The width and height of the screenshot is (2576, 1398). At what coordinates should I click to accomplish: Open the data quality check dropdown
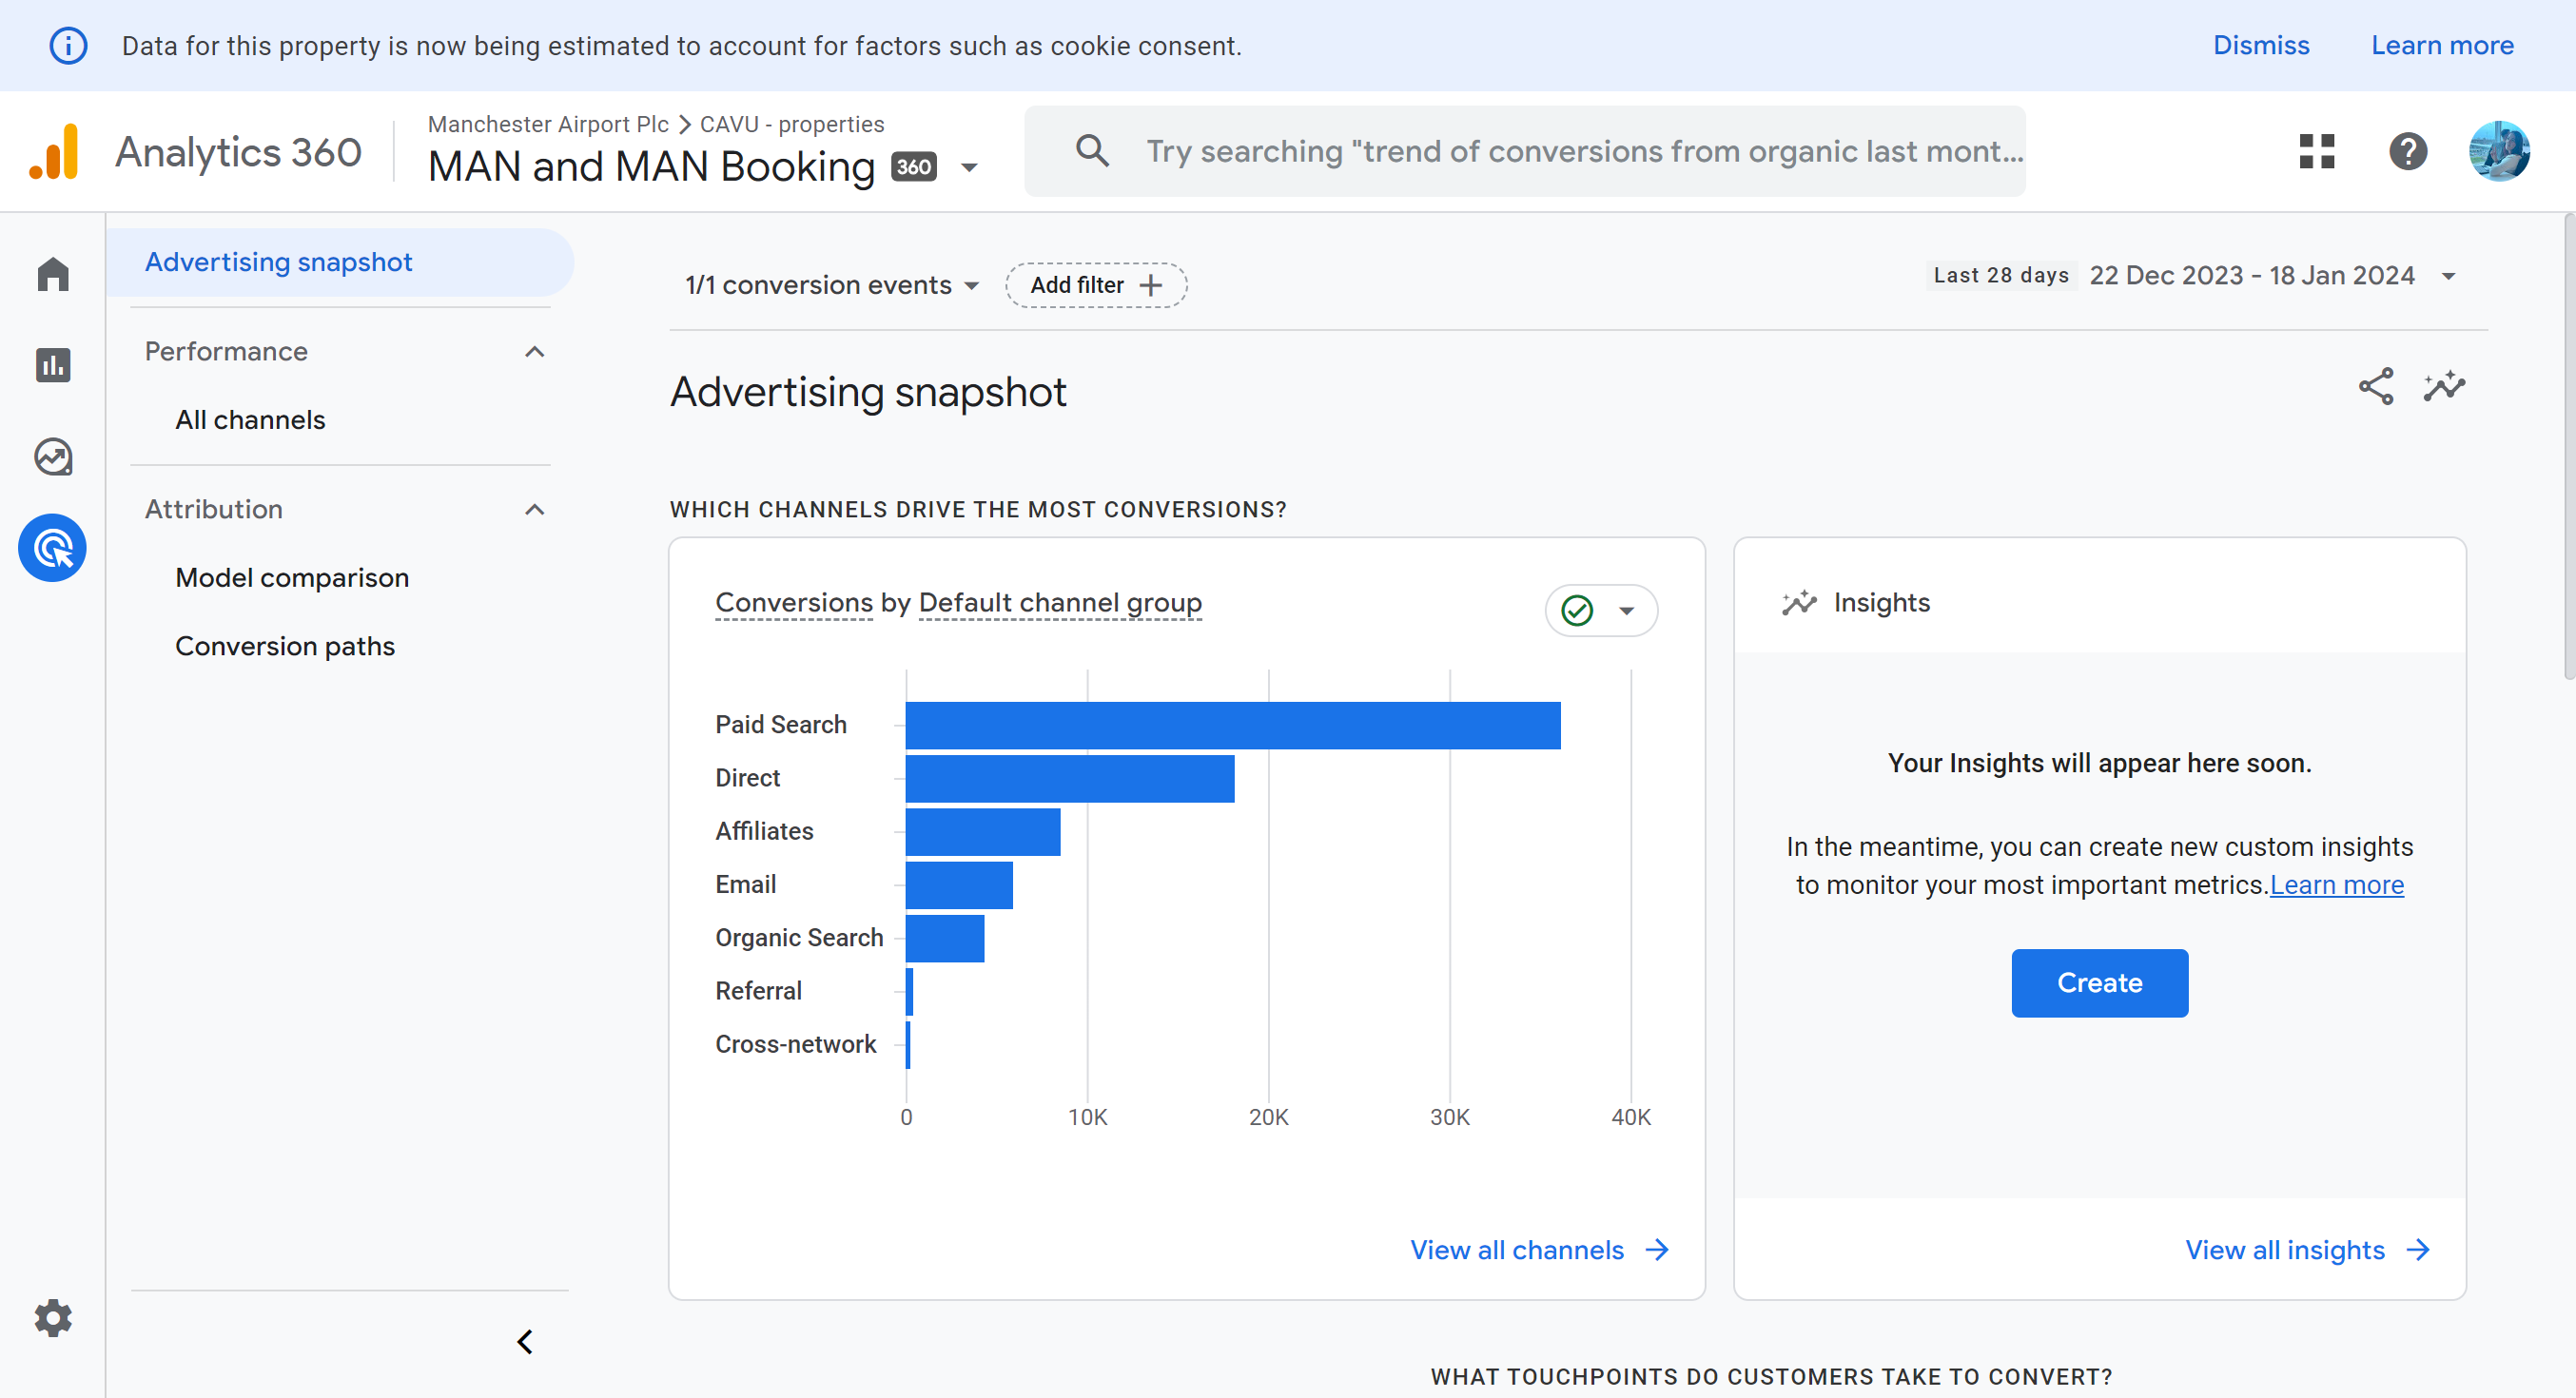click(x=1601, y=610)
